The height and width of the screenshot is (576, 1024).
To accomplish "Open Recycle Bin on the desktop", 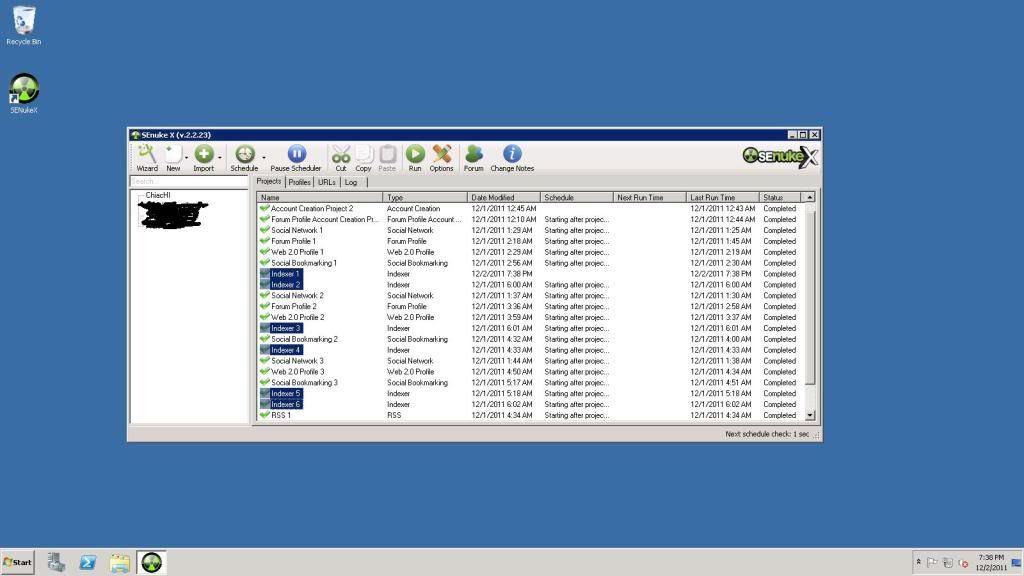I will coord(24,26).
